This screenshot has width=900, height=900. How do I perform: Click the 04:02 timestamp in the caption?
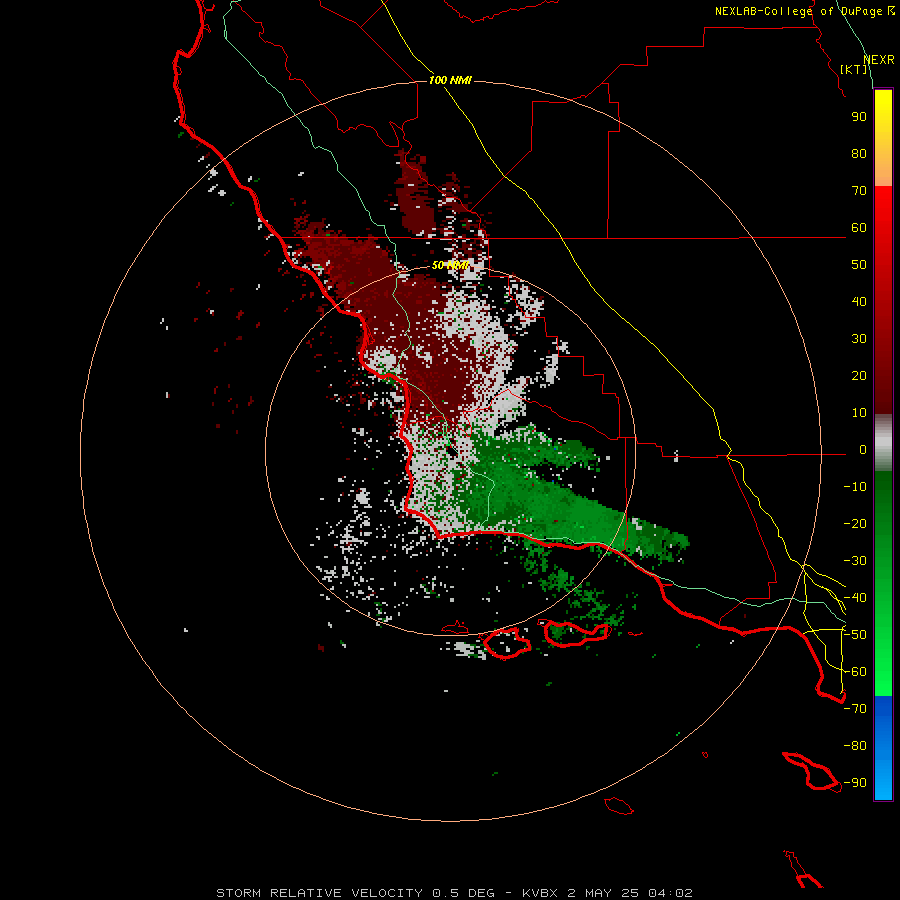[670, 893]
